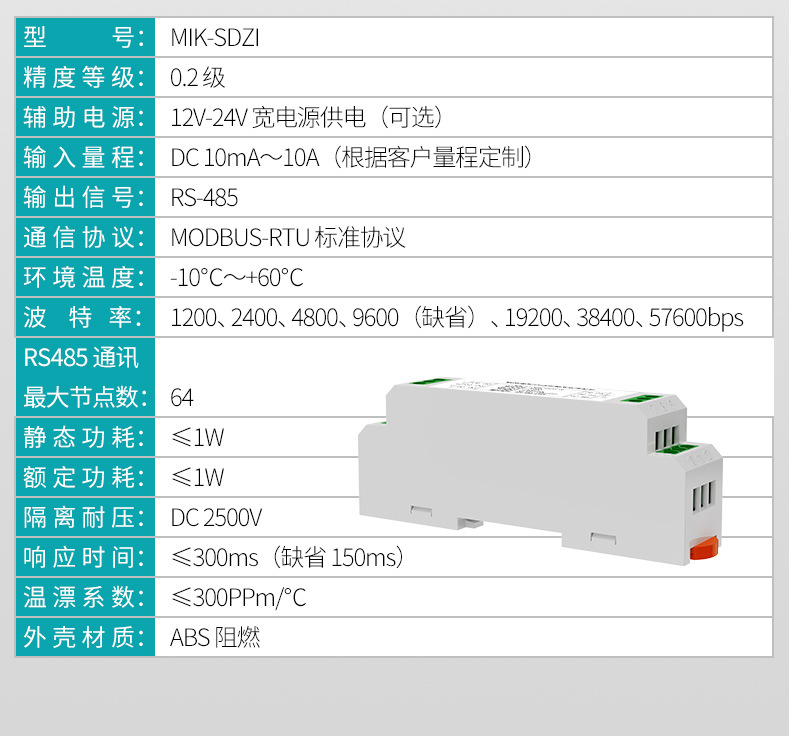Select temperature range -10°C~+60°C
This screenshot has width=790, height=736.
(237, 278)
